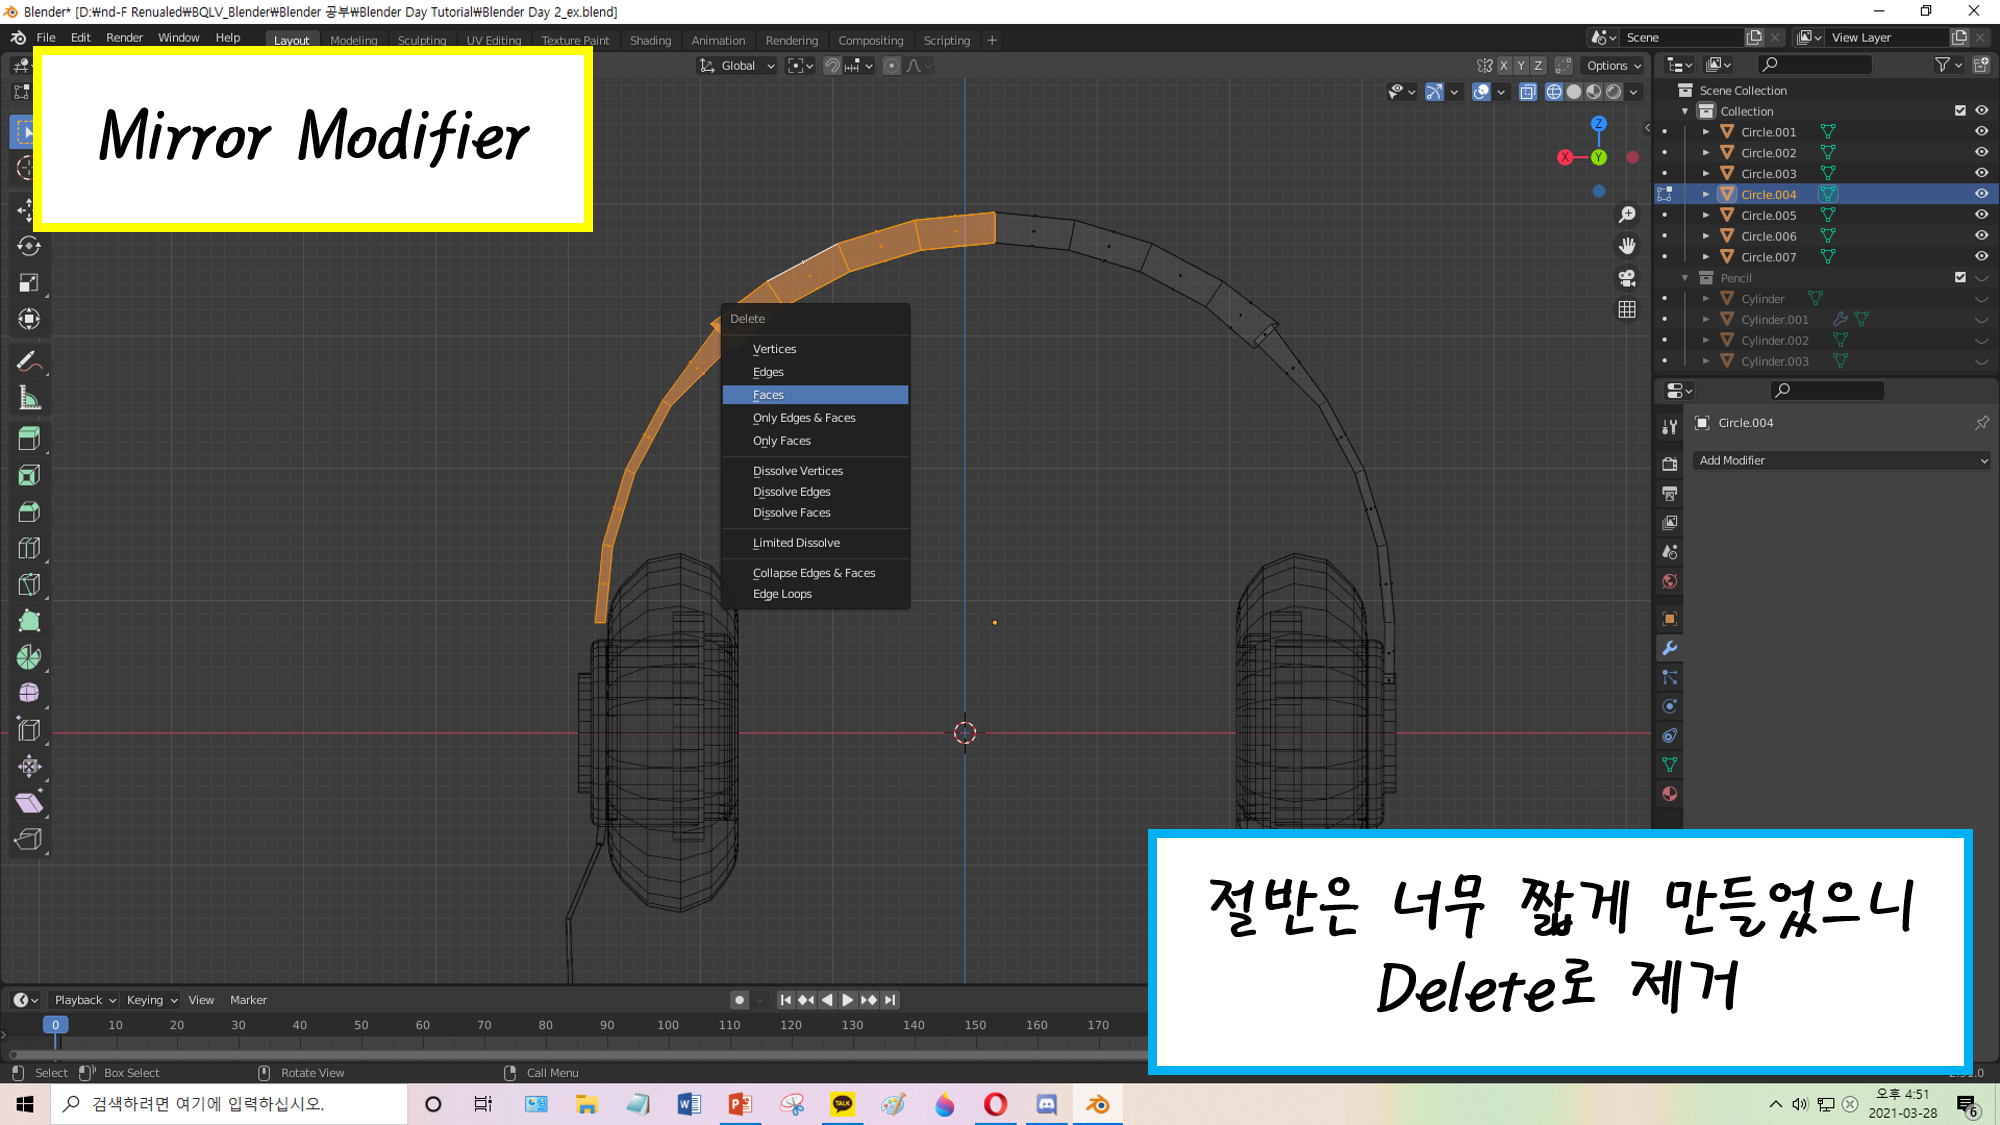Open the Options button in viewport header
2000x1125 pixels.
click(1613, 65)
